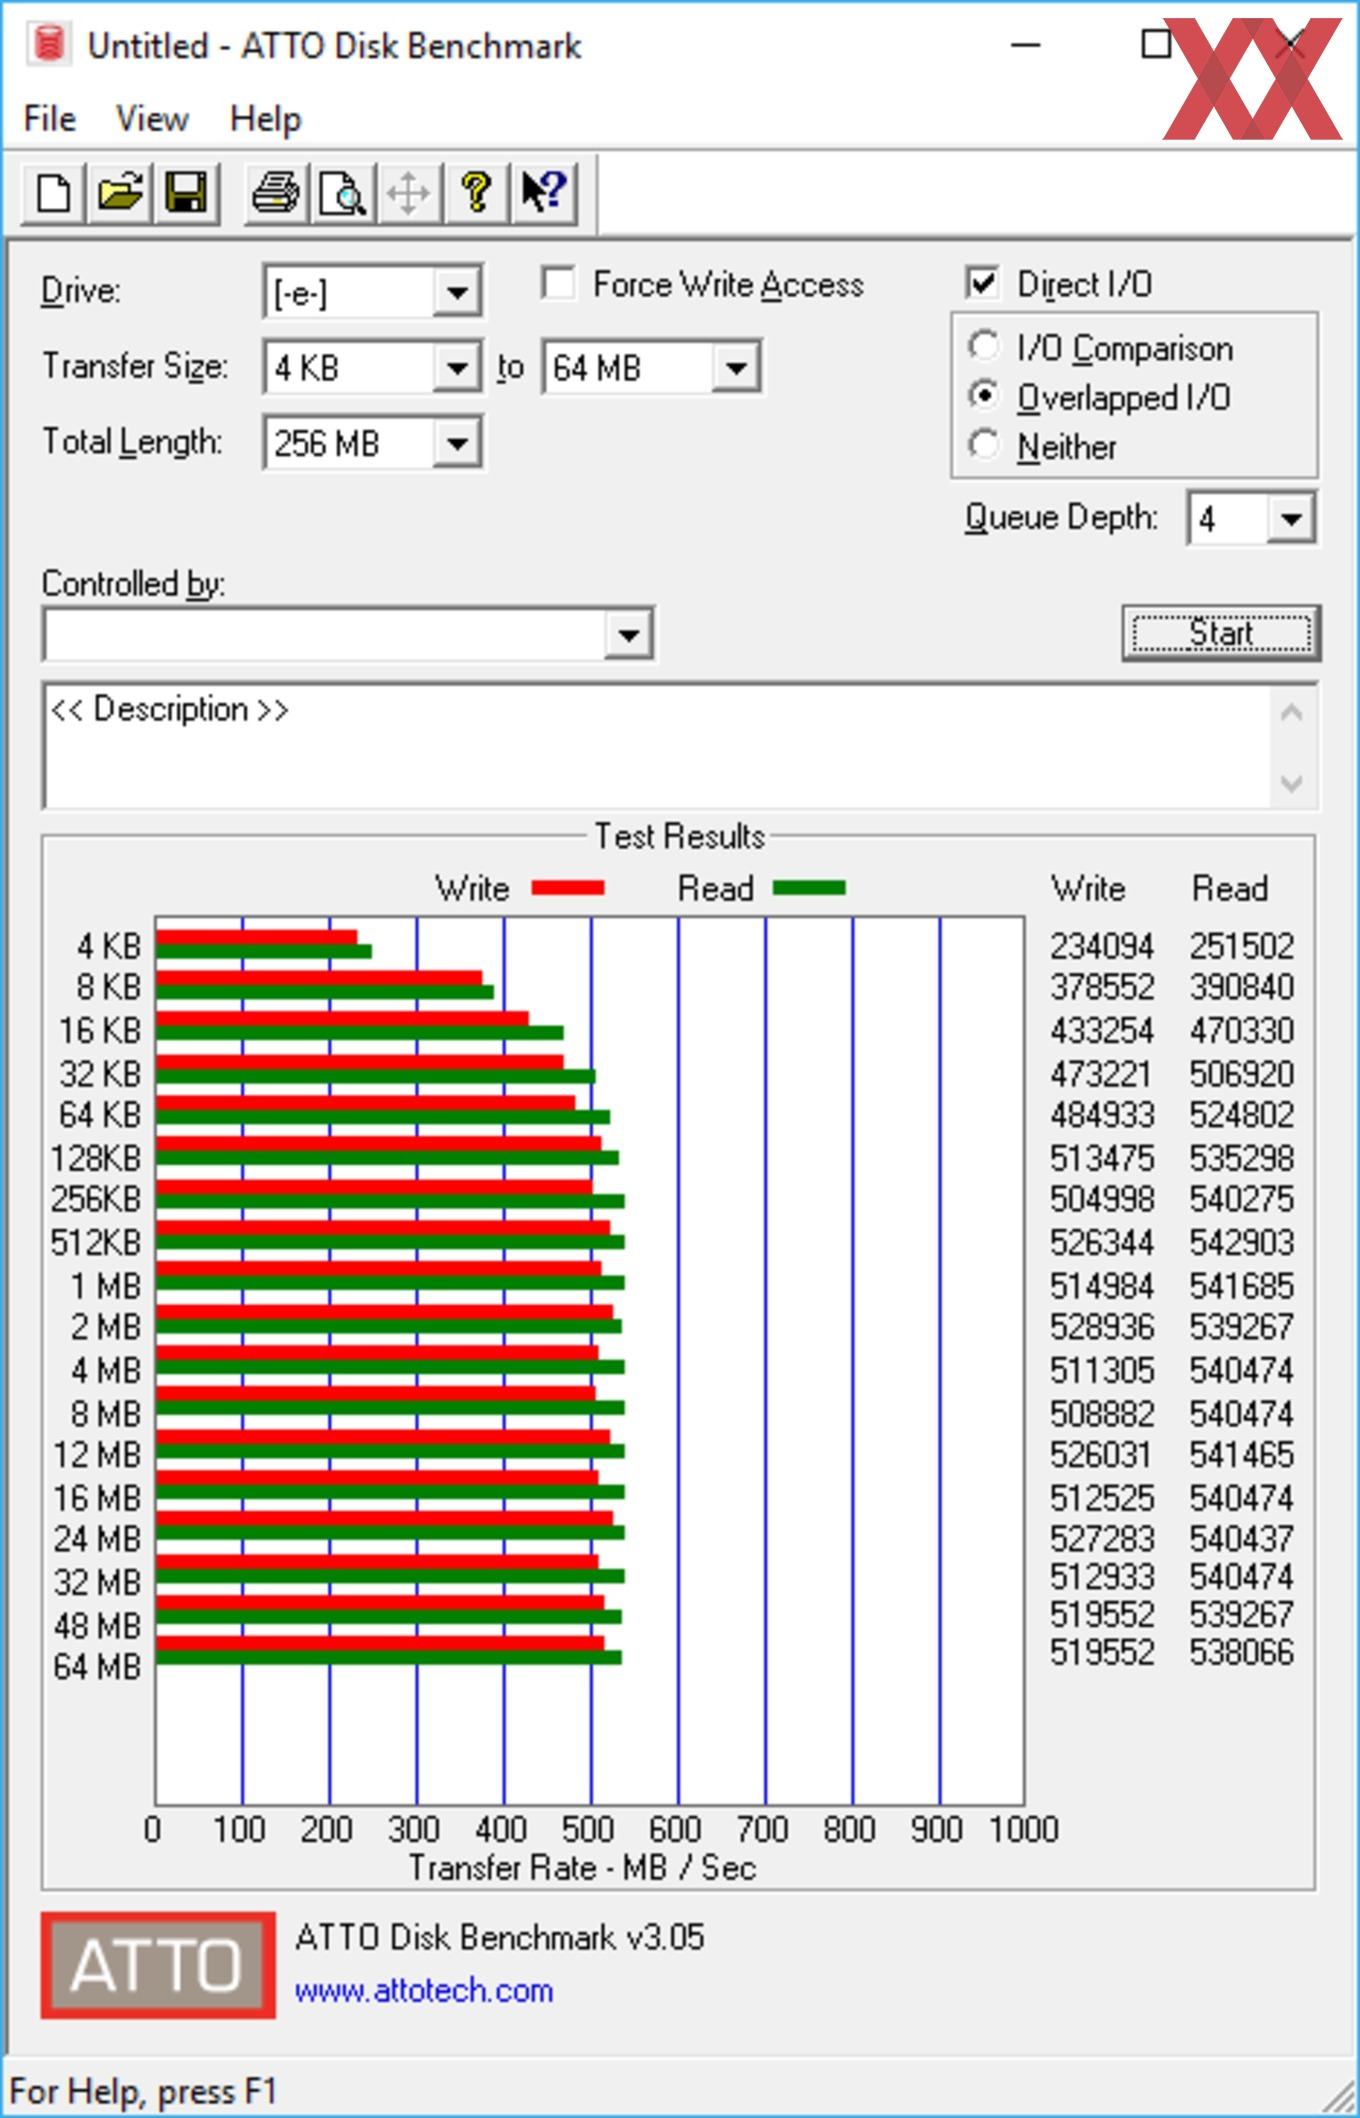Click the Save floppy disk icon
This screenshot has width=1360, height=2118.
[186, 192]
